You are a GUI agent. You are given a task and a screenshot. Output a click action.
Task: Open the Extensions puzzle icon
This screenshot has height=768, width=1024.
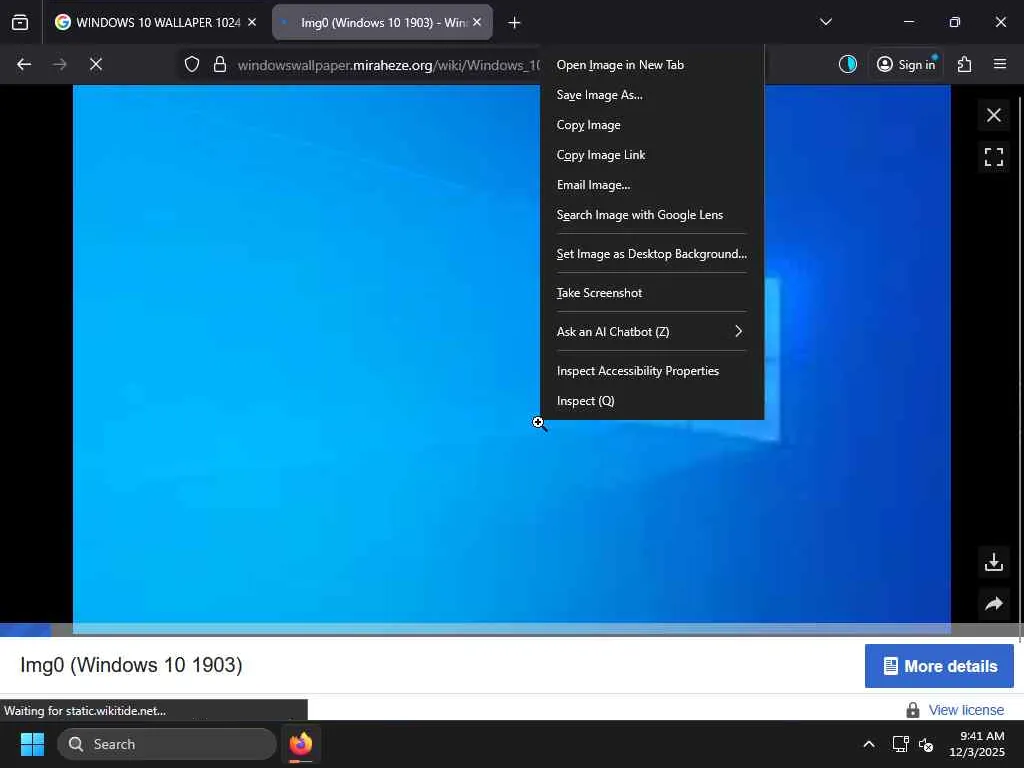tap(965, 64)
